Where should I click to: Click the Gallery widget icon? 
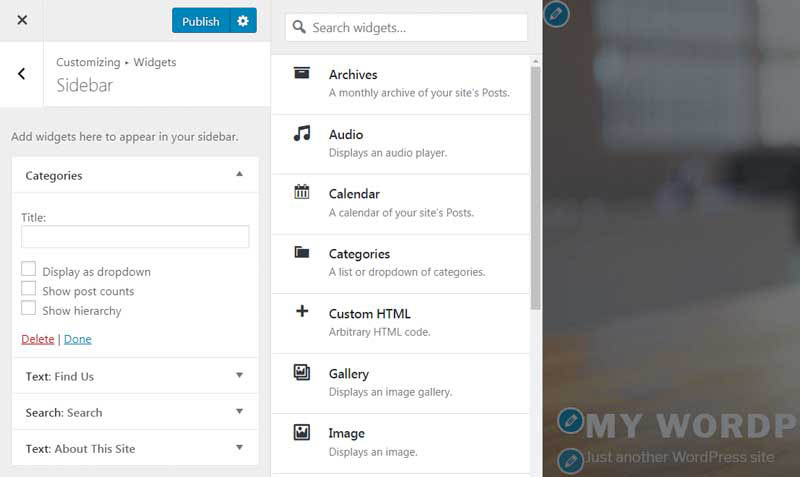[301, 372]
